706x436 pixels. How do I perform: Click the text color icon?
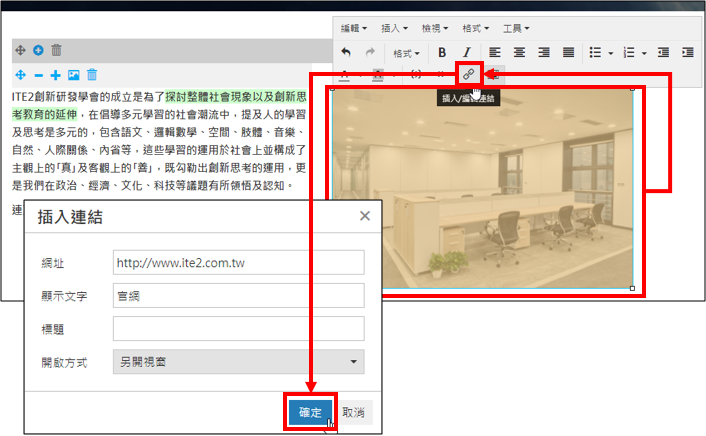pos(344,75)
